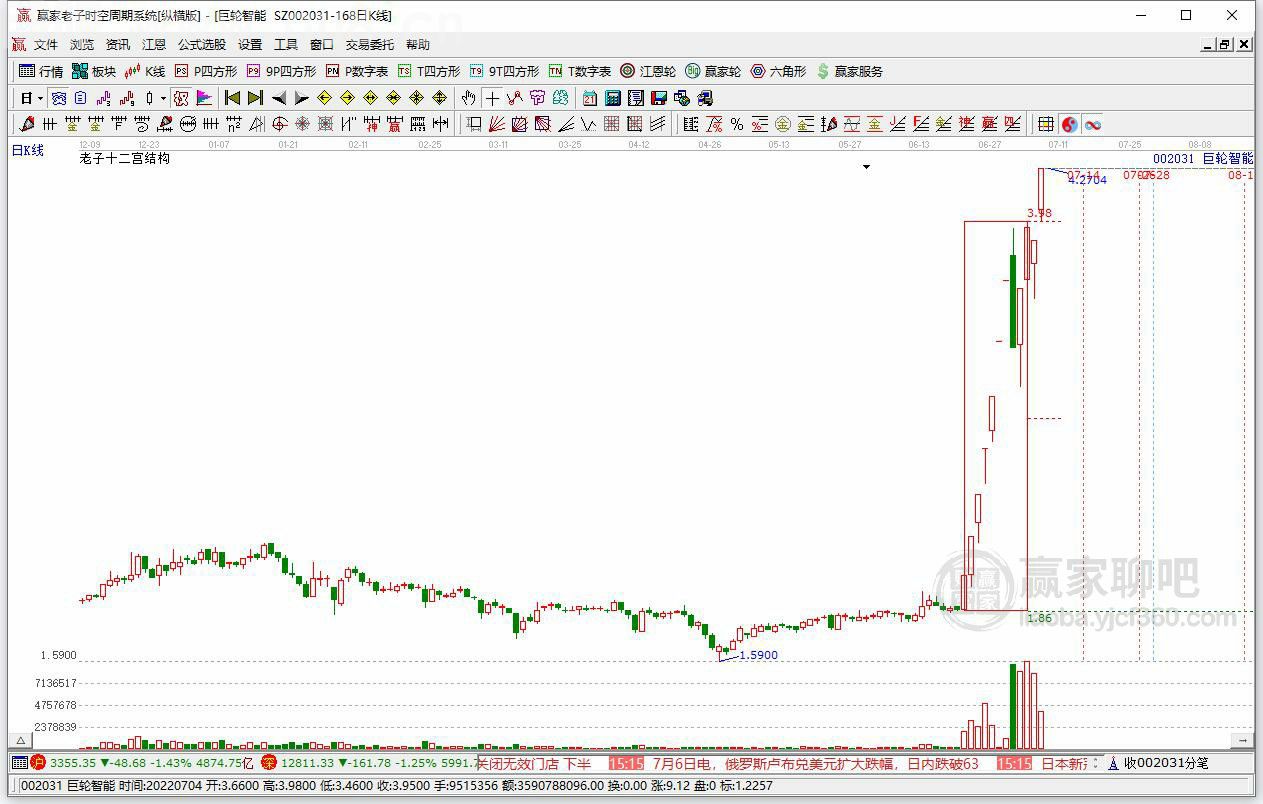Open the 行情 market quotes view
The height and width of the screenshot is (804, 1263).
[41, 71]
